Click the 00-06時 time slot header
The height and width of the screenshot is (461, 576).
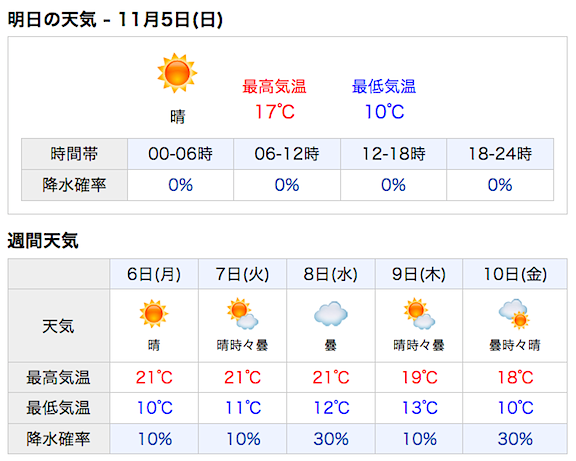[x=180, y=154]
